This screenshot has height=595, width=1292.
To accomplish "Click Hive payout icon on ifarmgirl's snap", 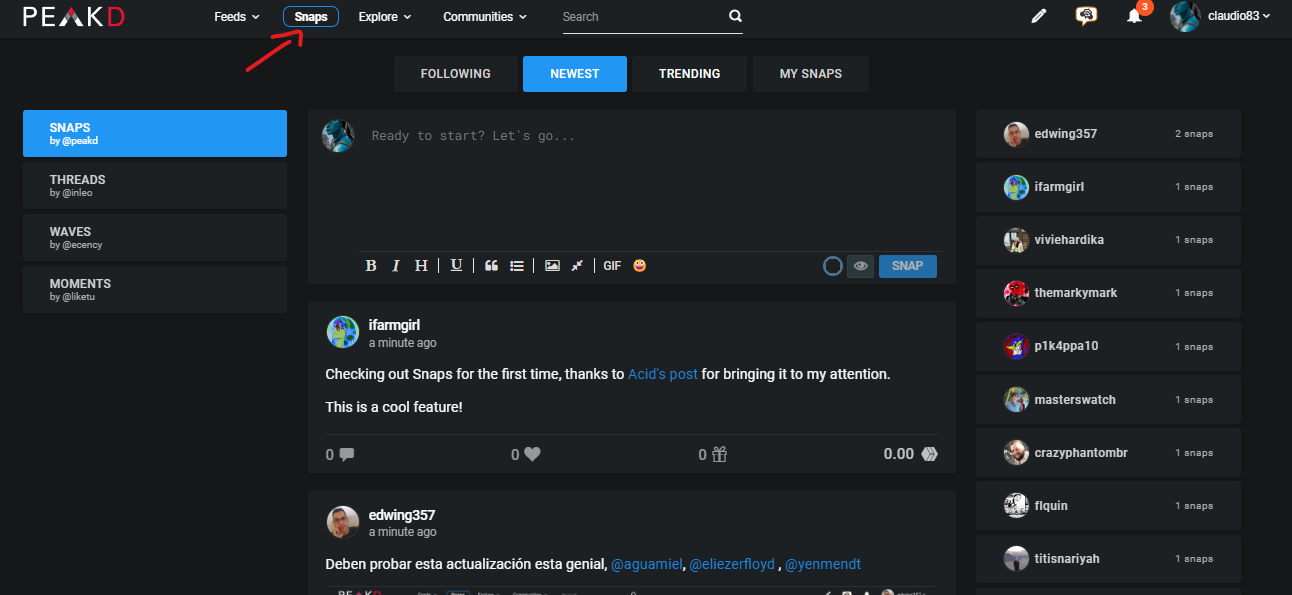I will 929,454.
